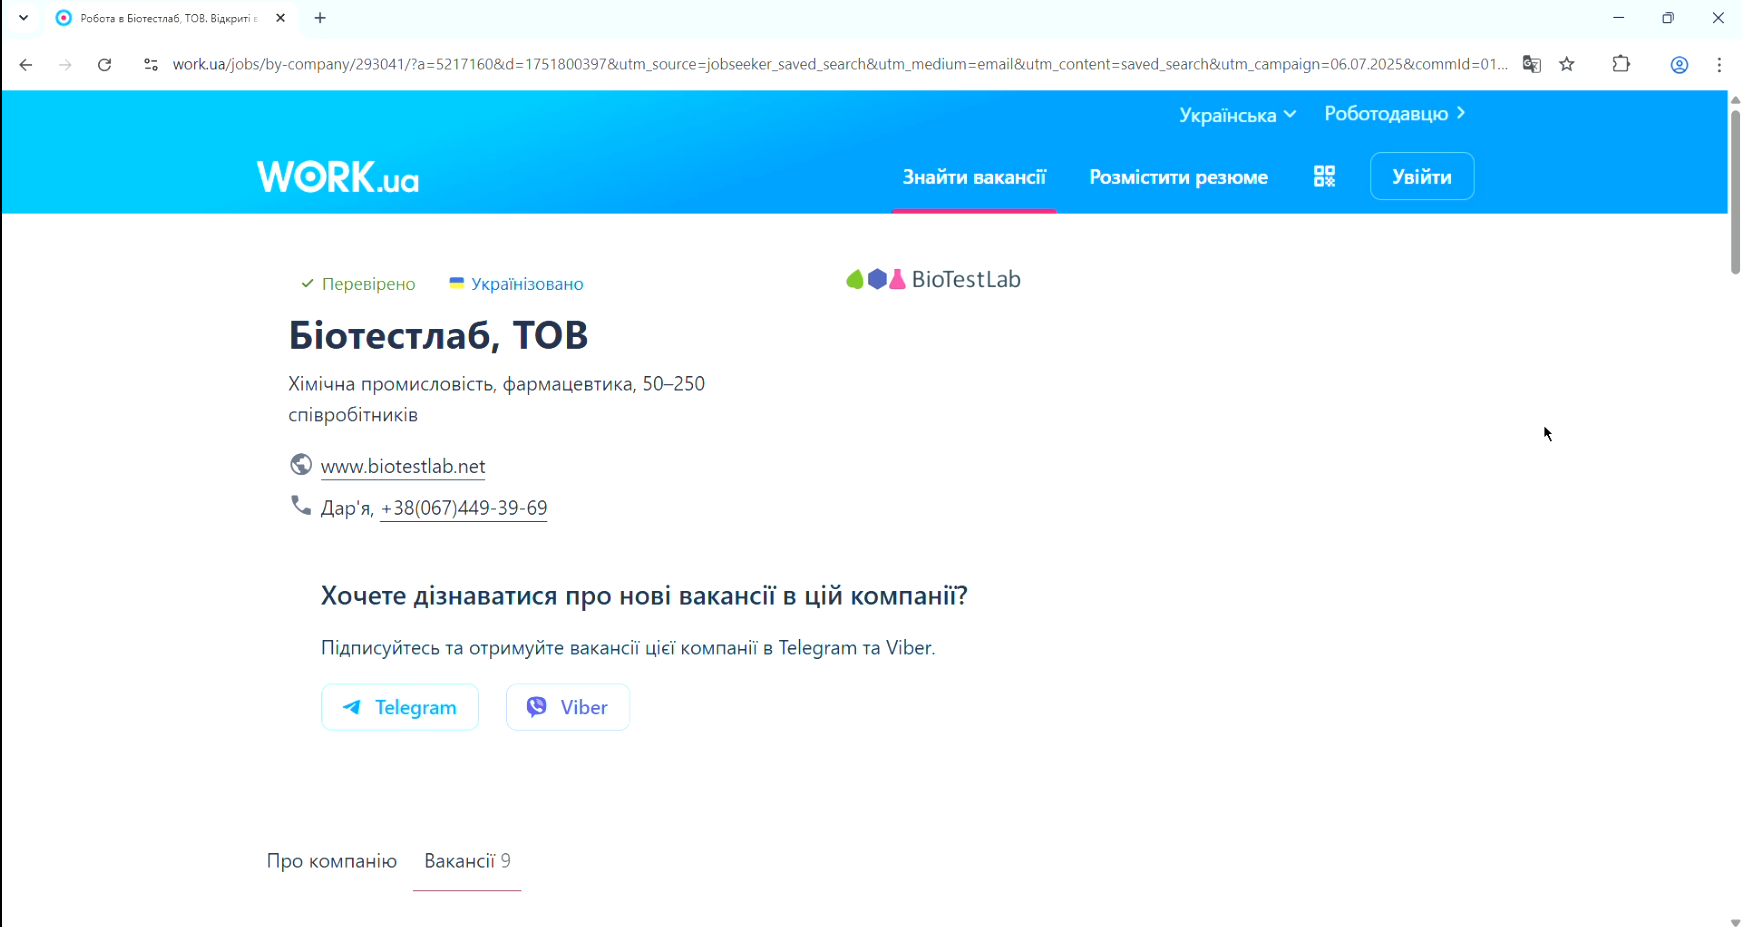Expand the Українська language dropdown
Image resolution: width=1742 pixels, height=927 pixels.
[x=1237, y=115]
